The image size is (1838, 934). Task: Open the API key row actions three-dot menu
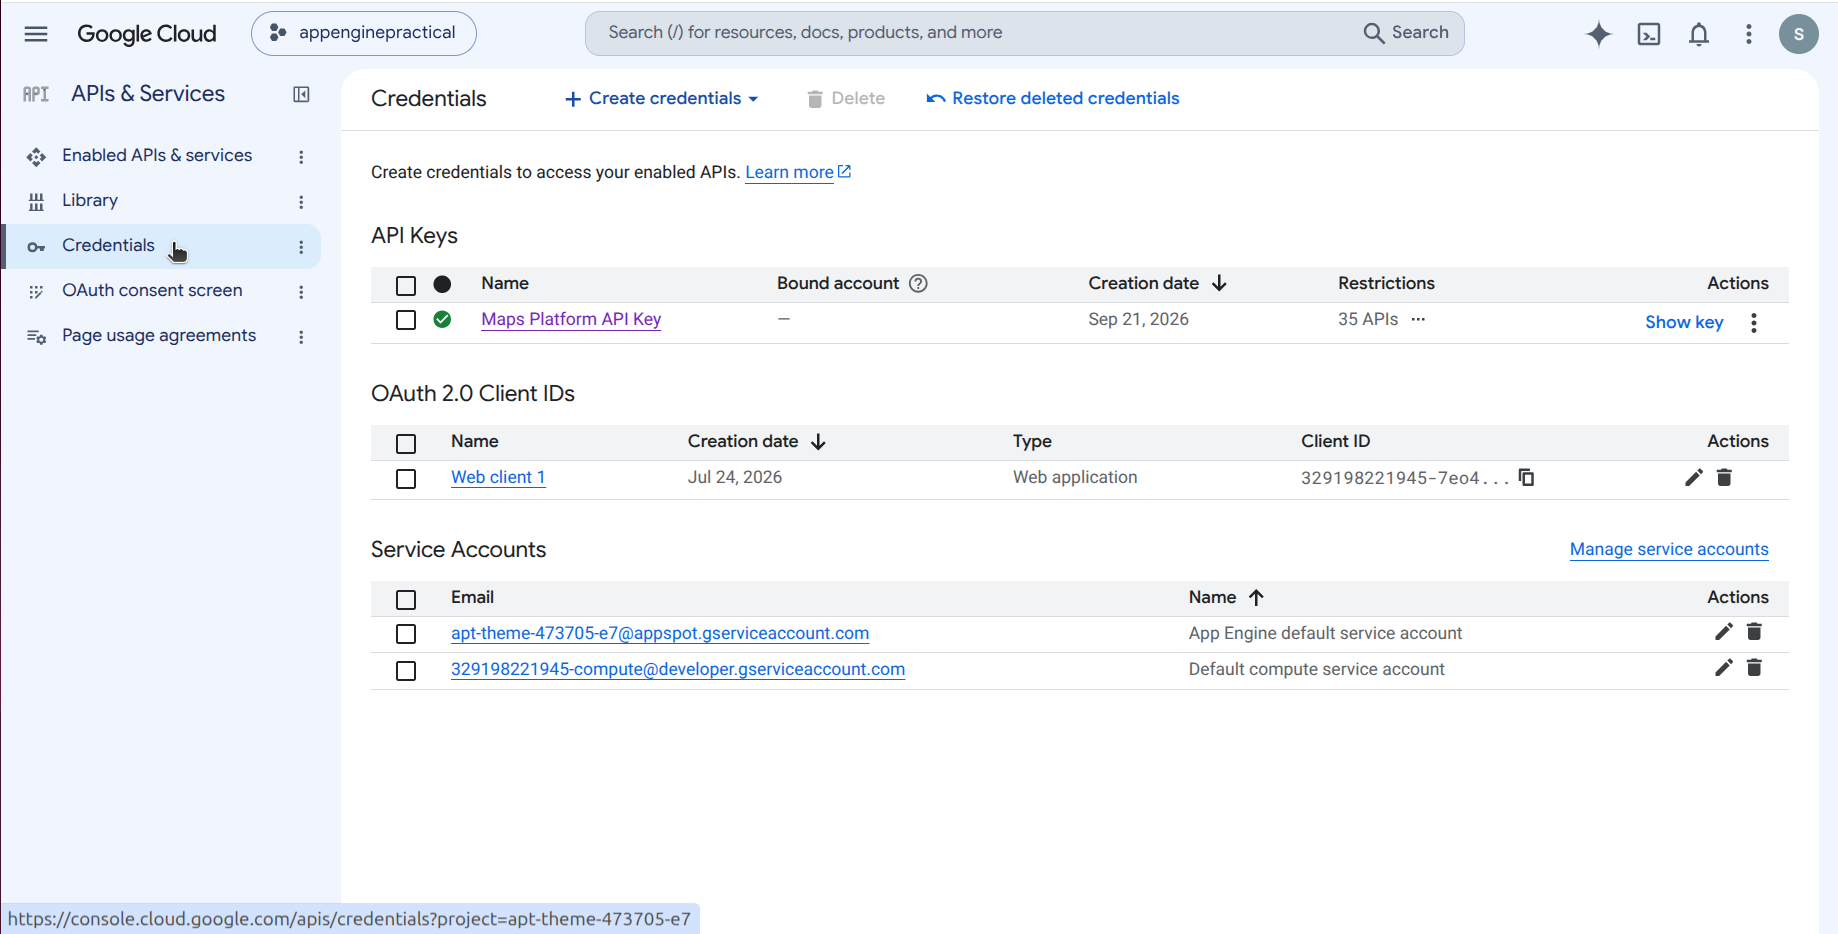(x=1754, y=322)
